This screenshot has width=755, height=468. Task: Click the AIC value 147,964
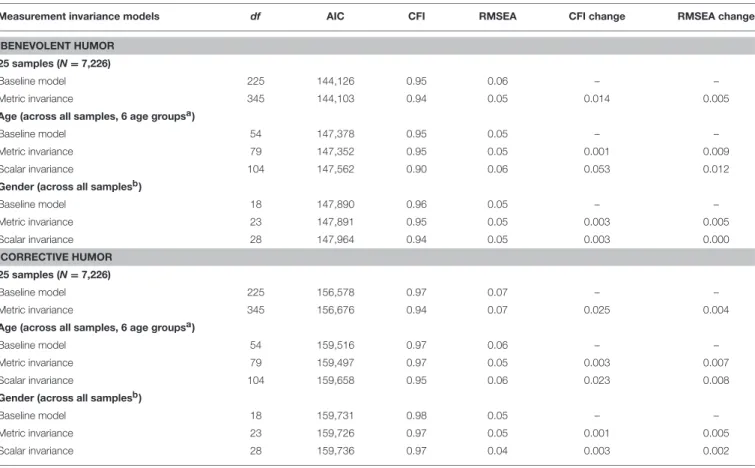(336, 239)
